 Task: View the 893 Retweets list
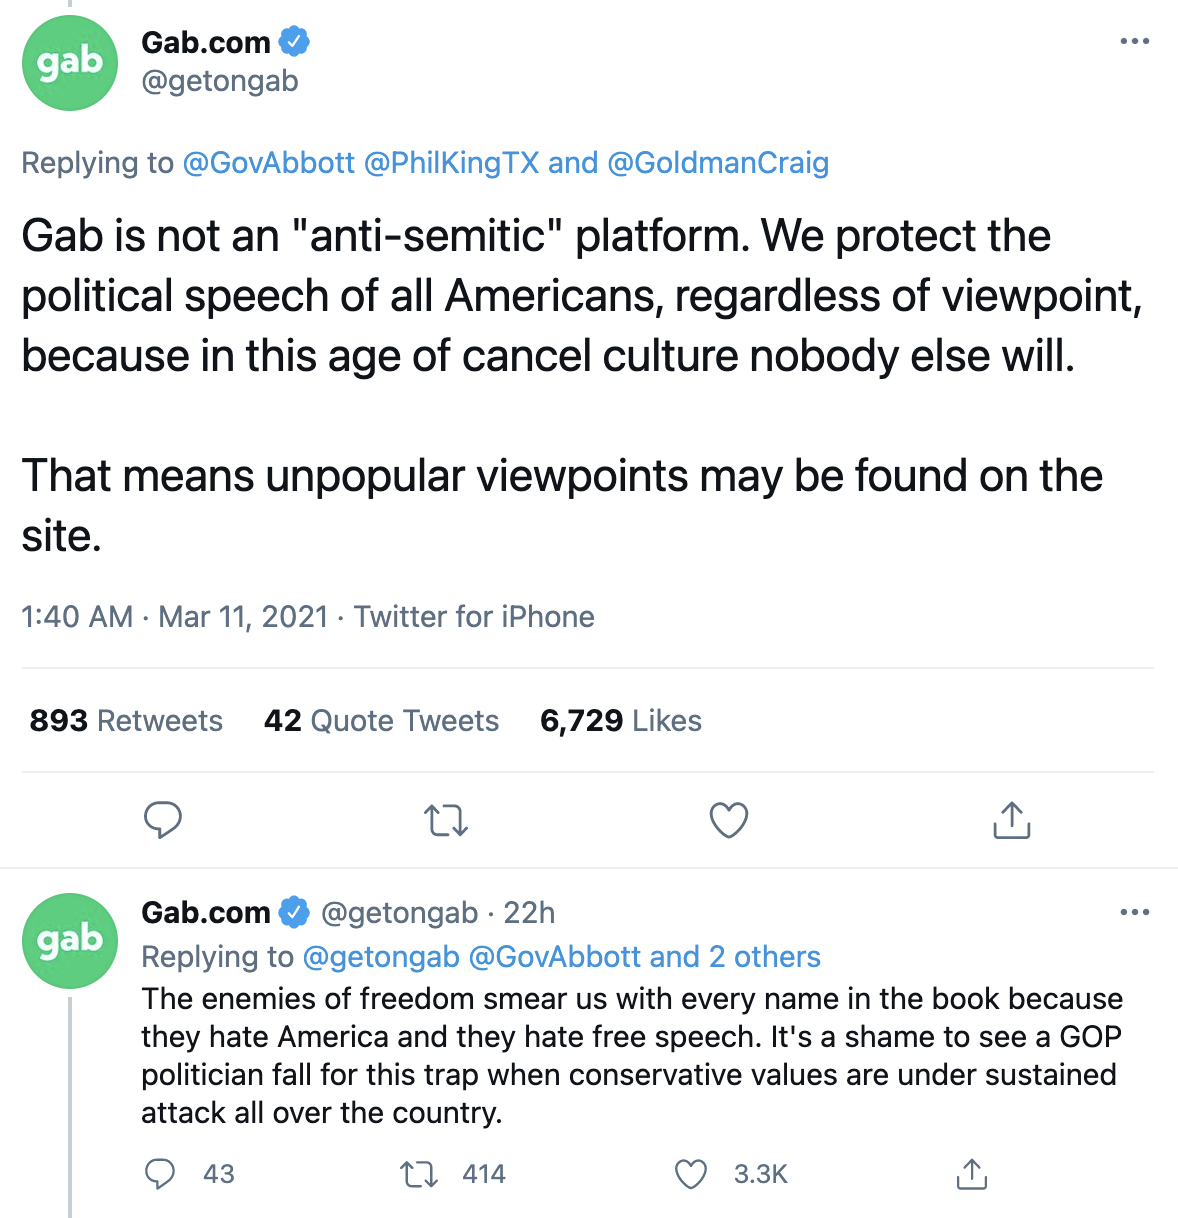pyautogui.click(x=126, y=720)
